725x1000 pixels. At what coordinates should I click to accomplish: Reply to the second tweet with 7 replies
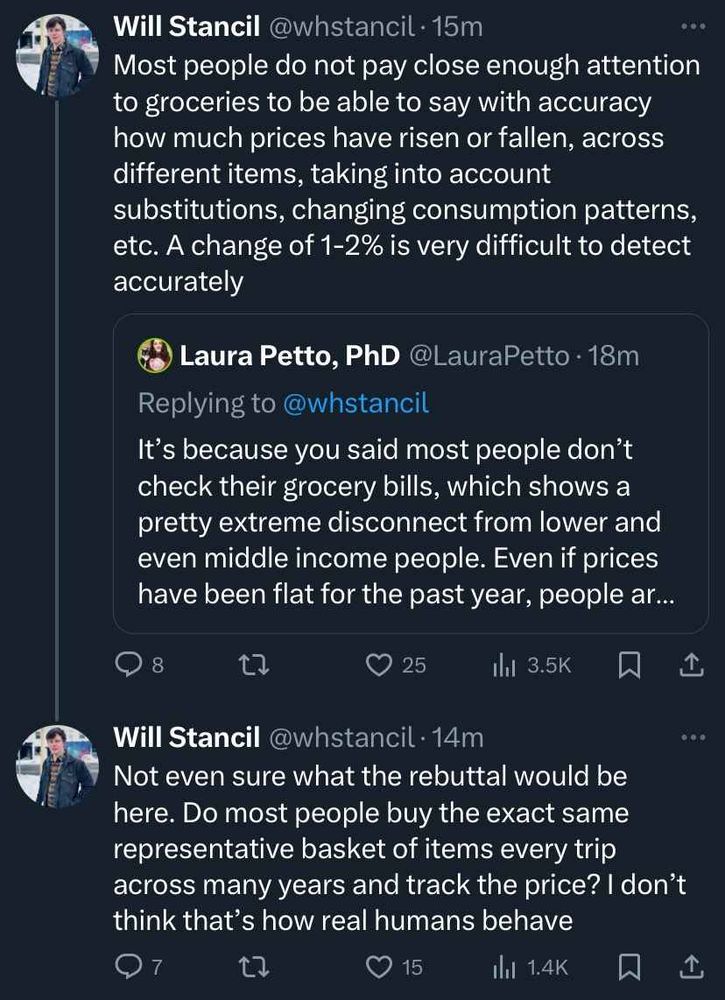[138, 967]
